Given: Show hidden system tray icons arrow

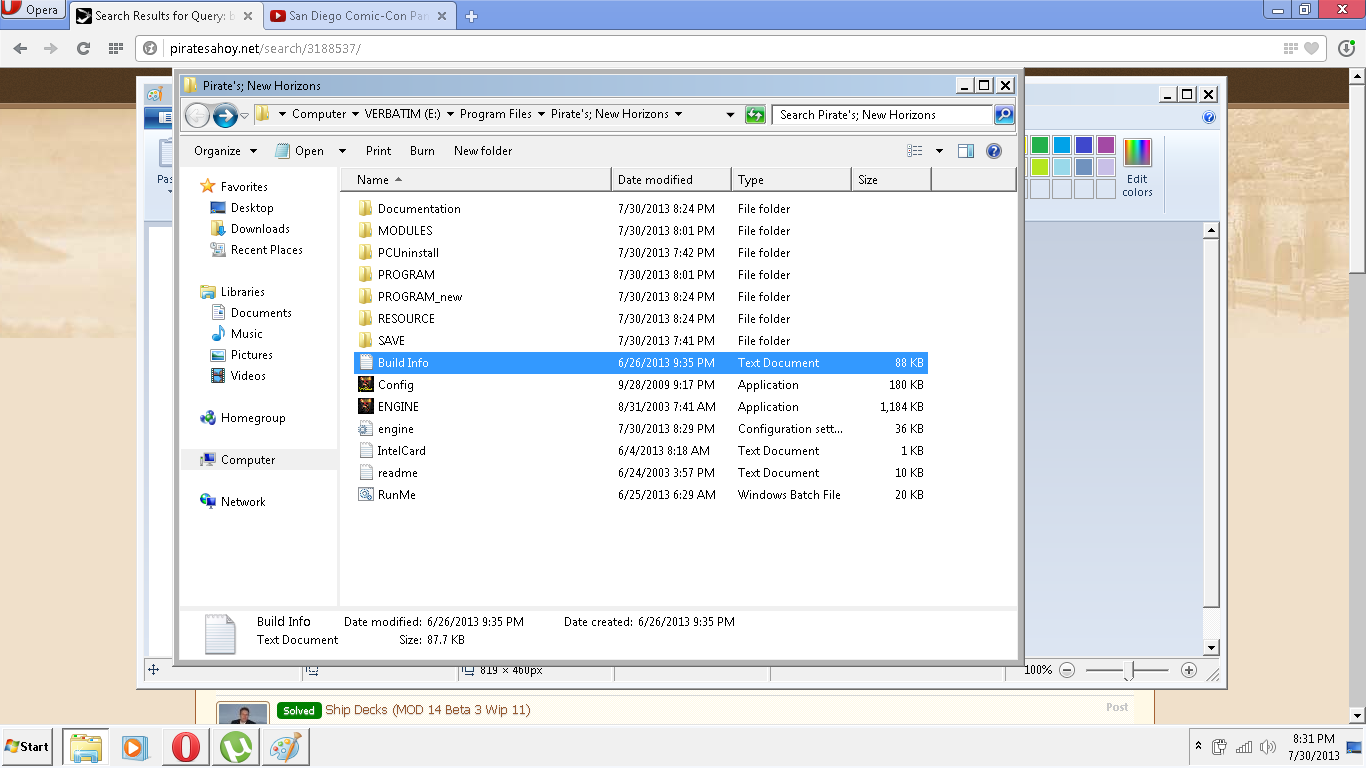Looking at the screenshot, I should 1198,747.
